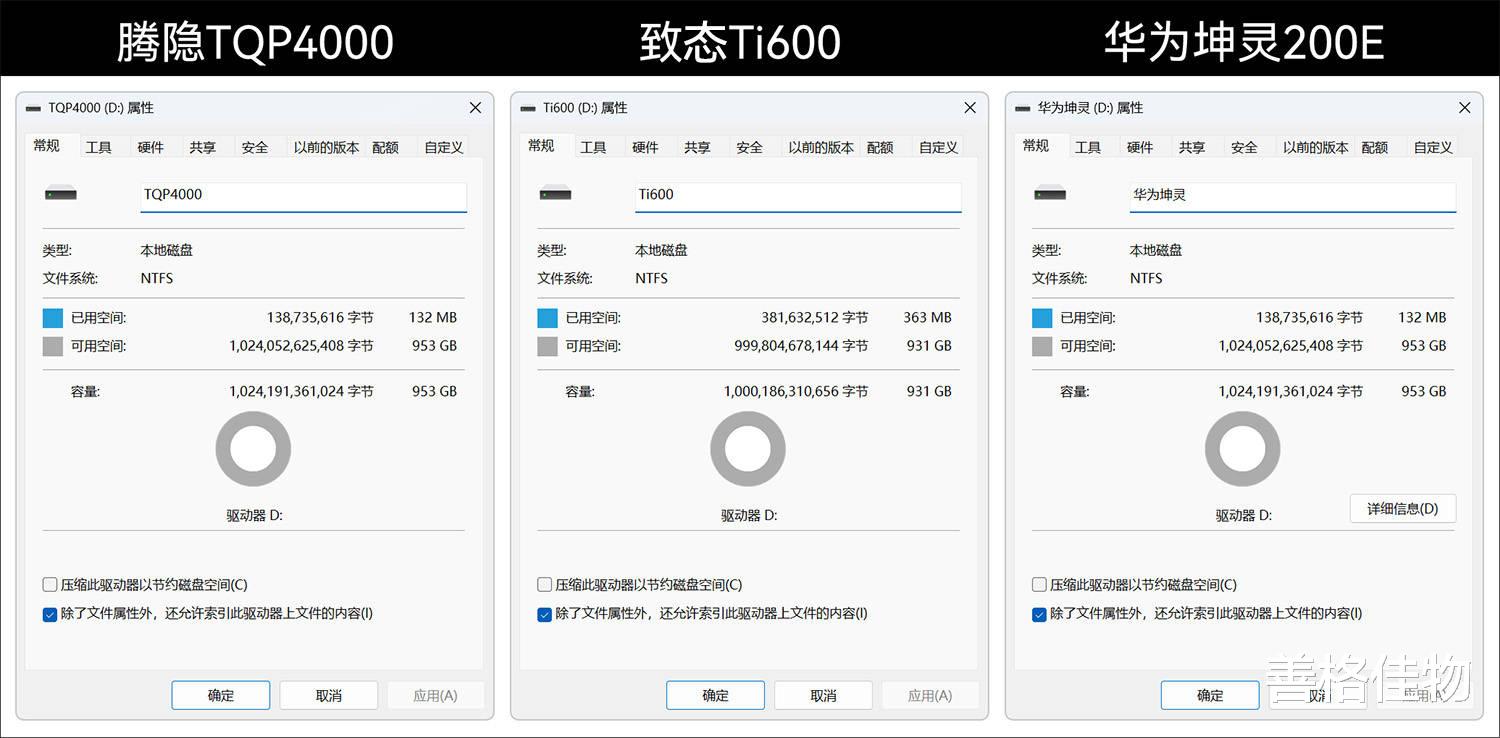This screenshot has height=738, width=1500.
Task: Click the 999,804,678,144 字节 free space value
Action: [x=801, y=346]
